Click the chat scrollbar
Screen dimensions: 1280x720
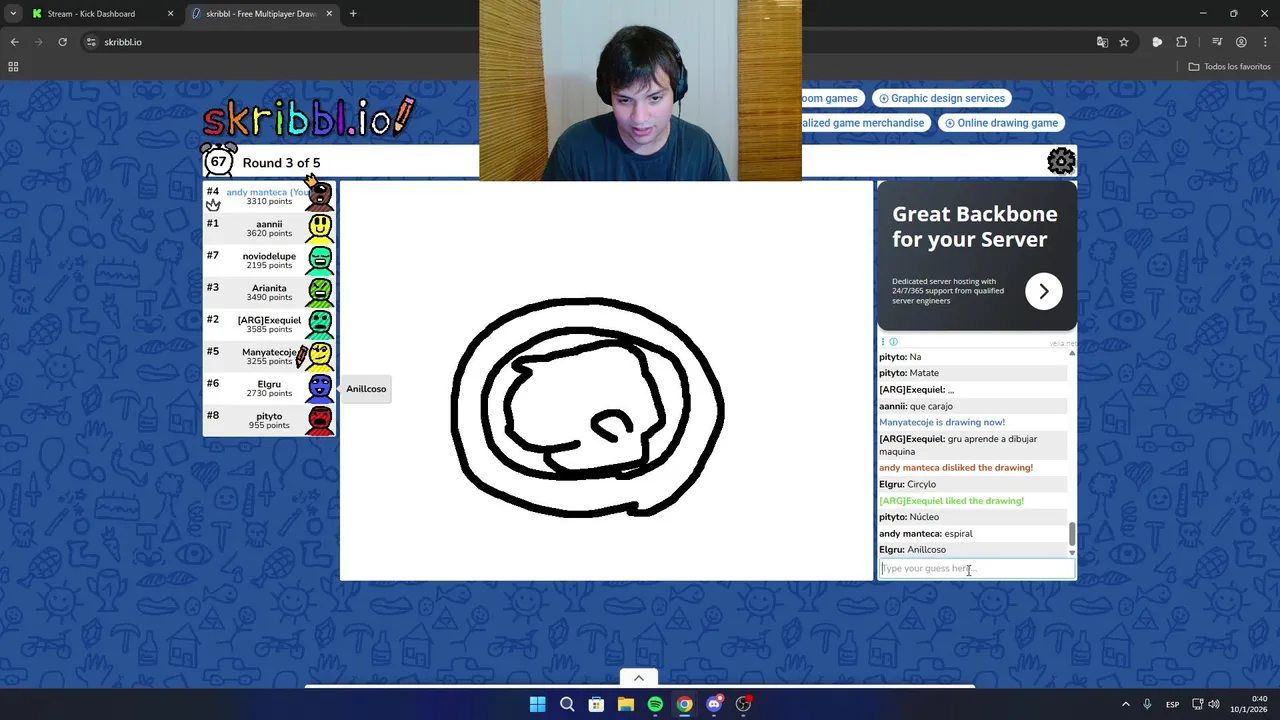point(1072,533)
